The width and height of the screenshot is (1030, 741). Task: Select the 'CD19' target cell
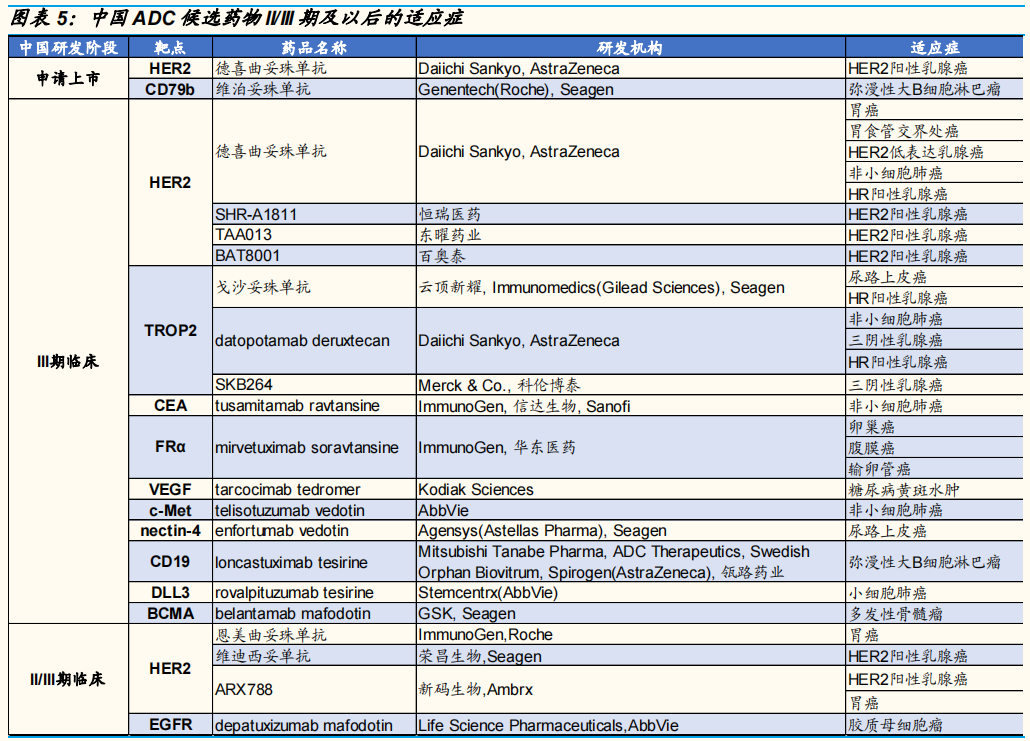170,562
